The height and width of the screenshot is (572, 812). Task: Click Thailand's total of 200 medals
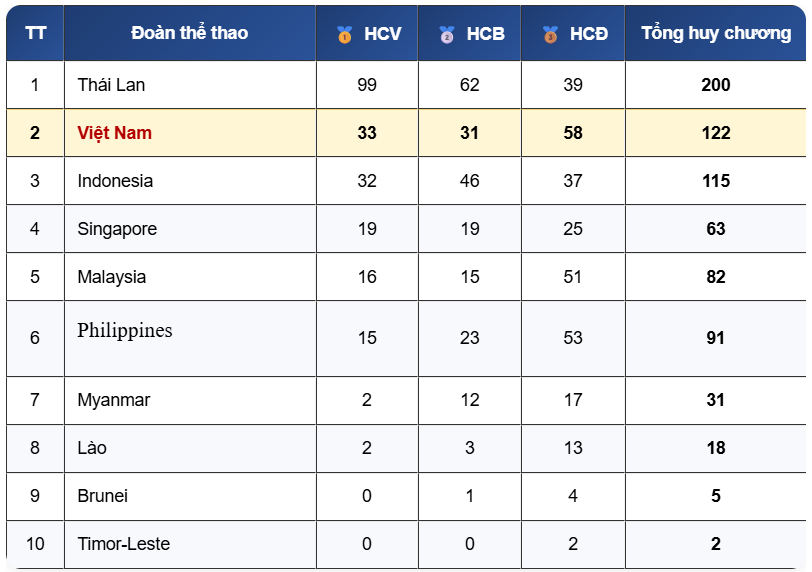pyautogui.click(x=716, y=85)
